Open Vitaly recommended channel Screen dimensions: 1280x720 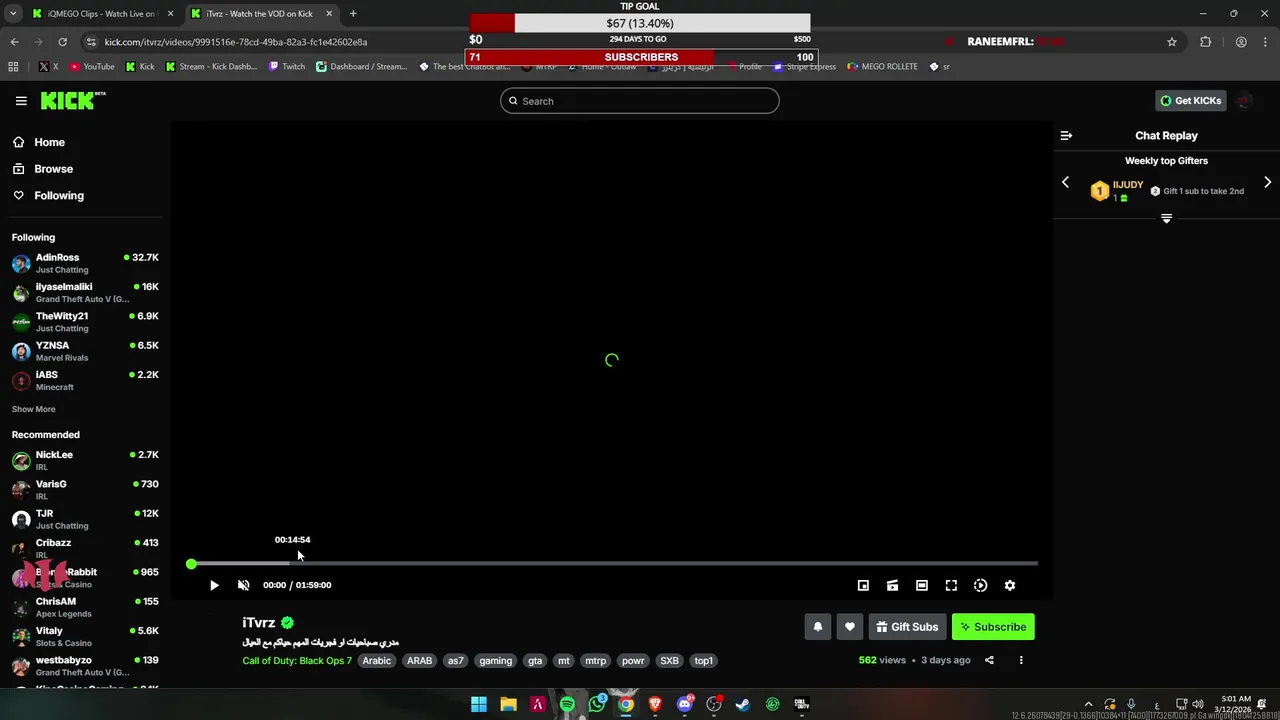coord(85,636)
